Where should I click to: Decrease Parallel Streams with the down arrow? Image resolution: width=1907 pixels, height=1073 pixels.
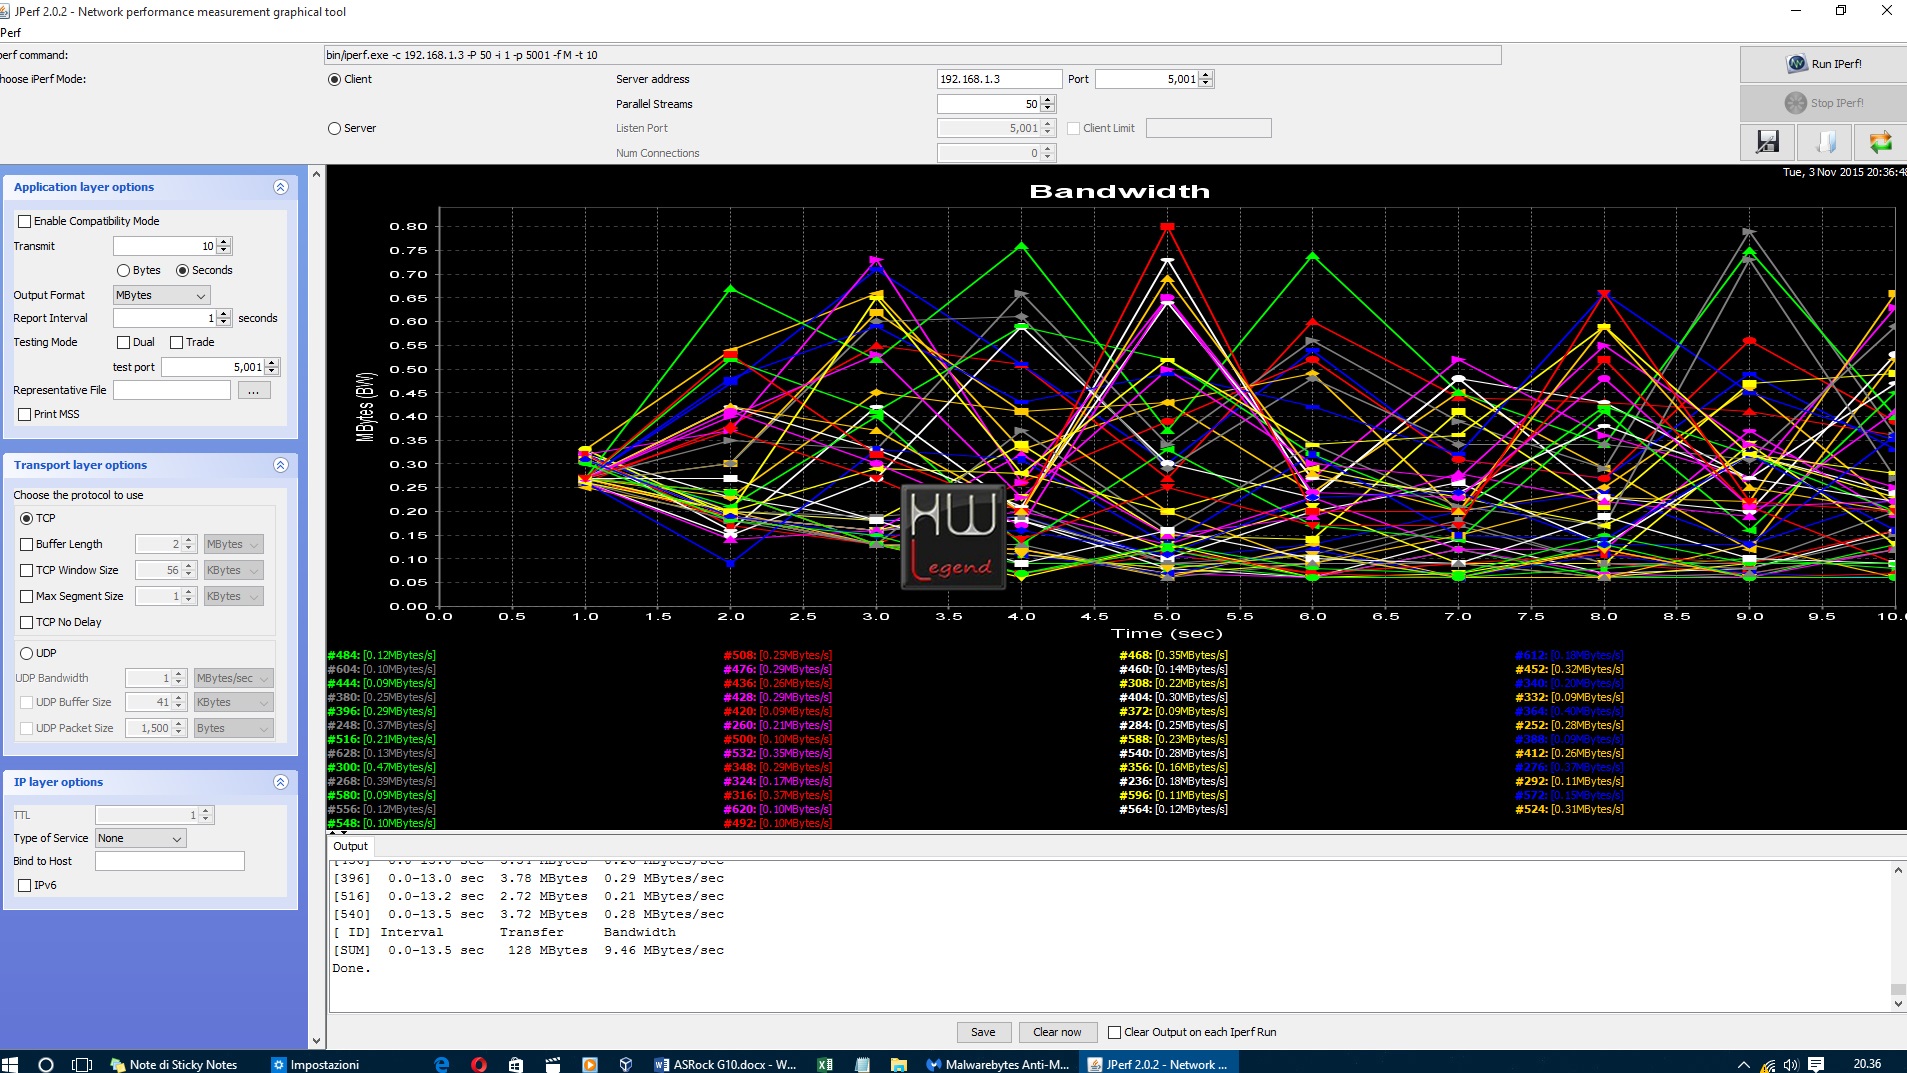[x=1048, y=108]
